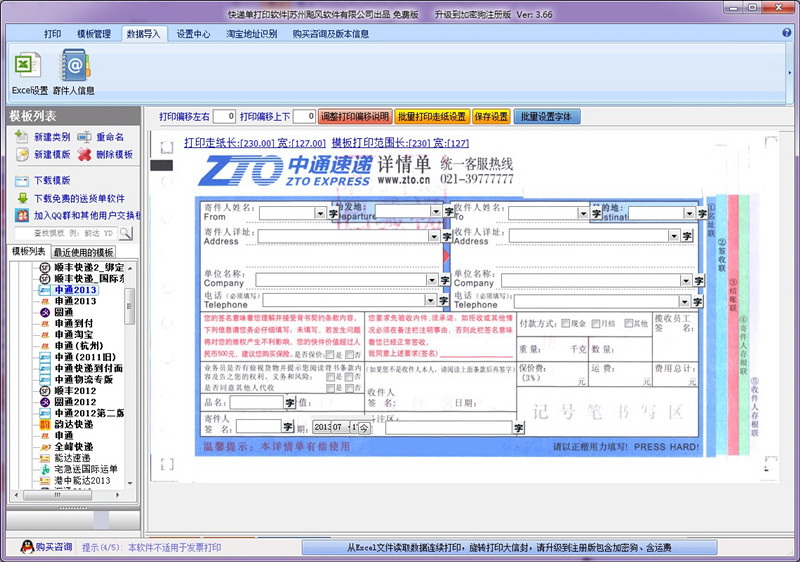Open the sender Company dropdown arrow
Image resolution: width=800 pixels, height=562 pixels.
[x=432, y=280]
